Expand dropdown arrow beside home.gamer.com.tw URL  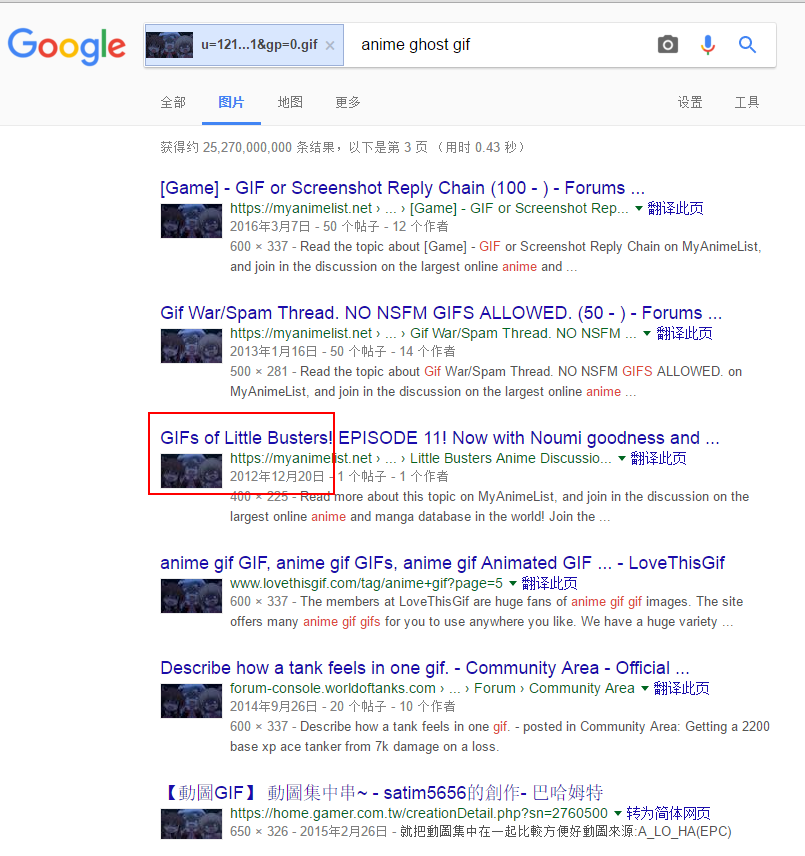tap(617, 813)
